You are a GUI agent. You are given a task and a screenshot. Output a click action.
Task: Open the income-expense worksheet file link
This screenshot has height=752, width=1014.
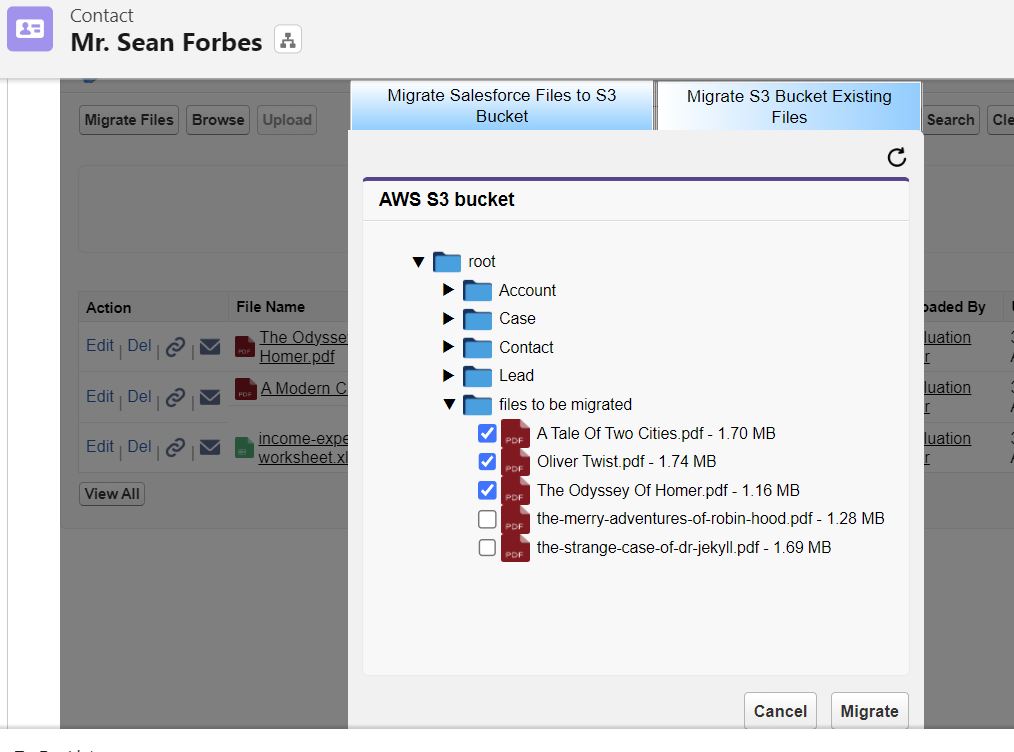tap(303, 447)
